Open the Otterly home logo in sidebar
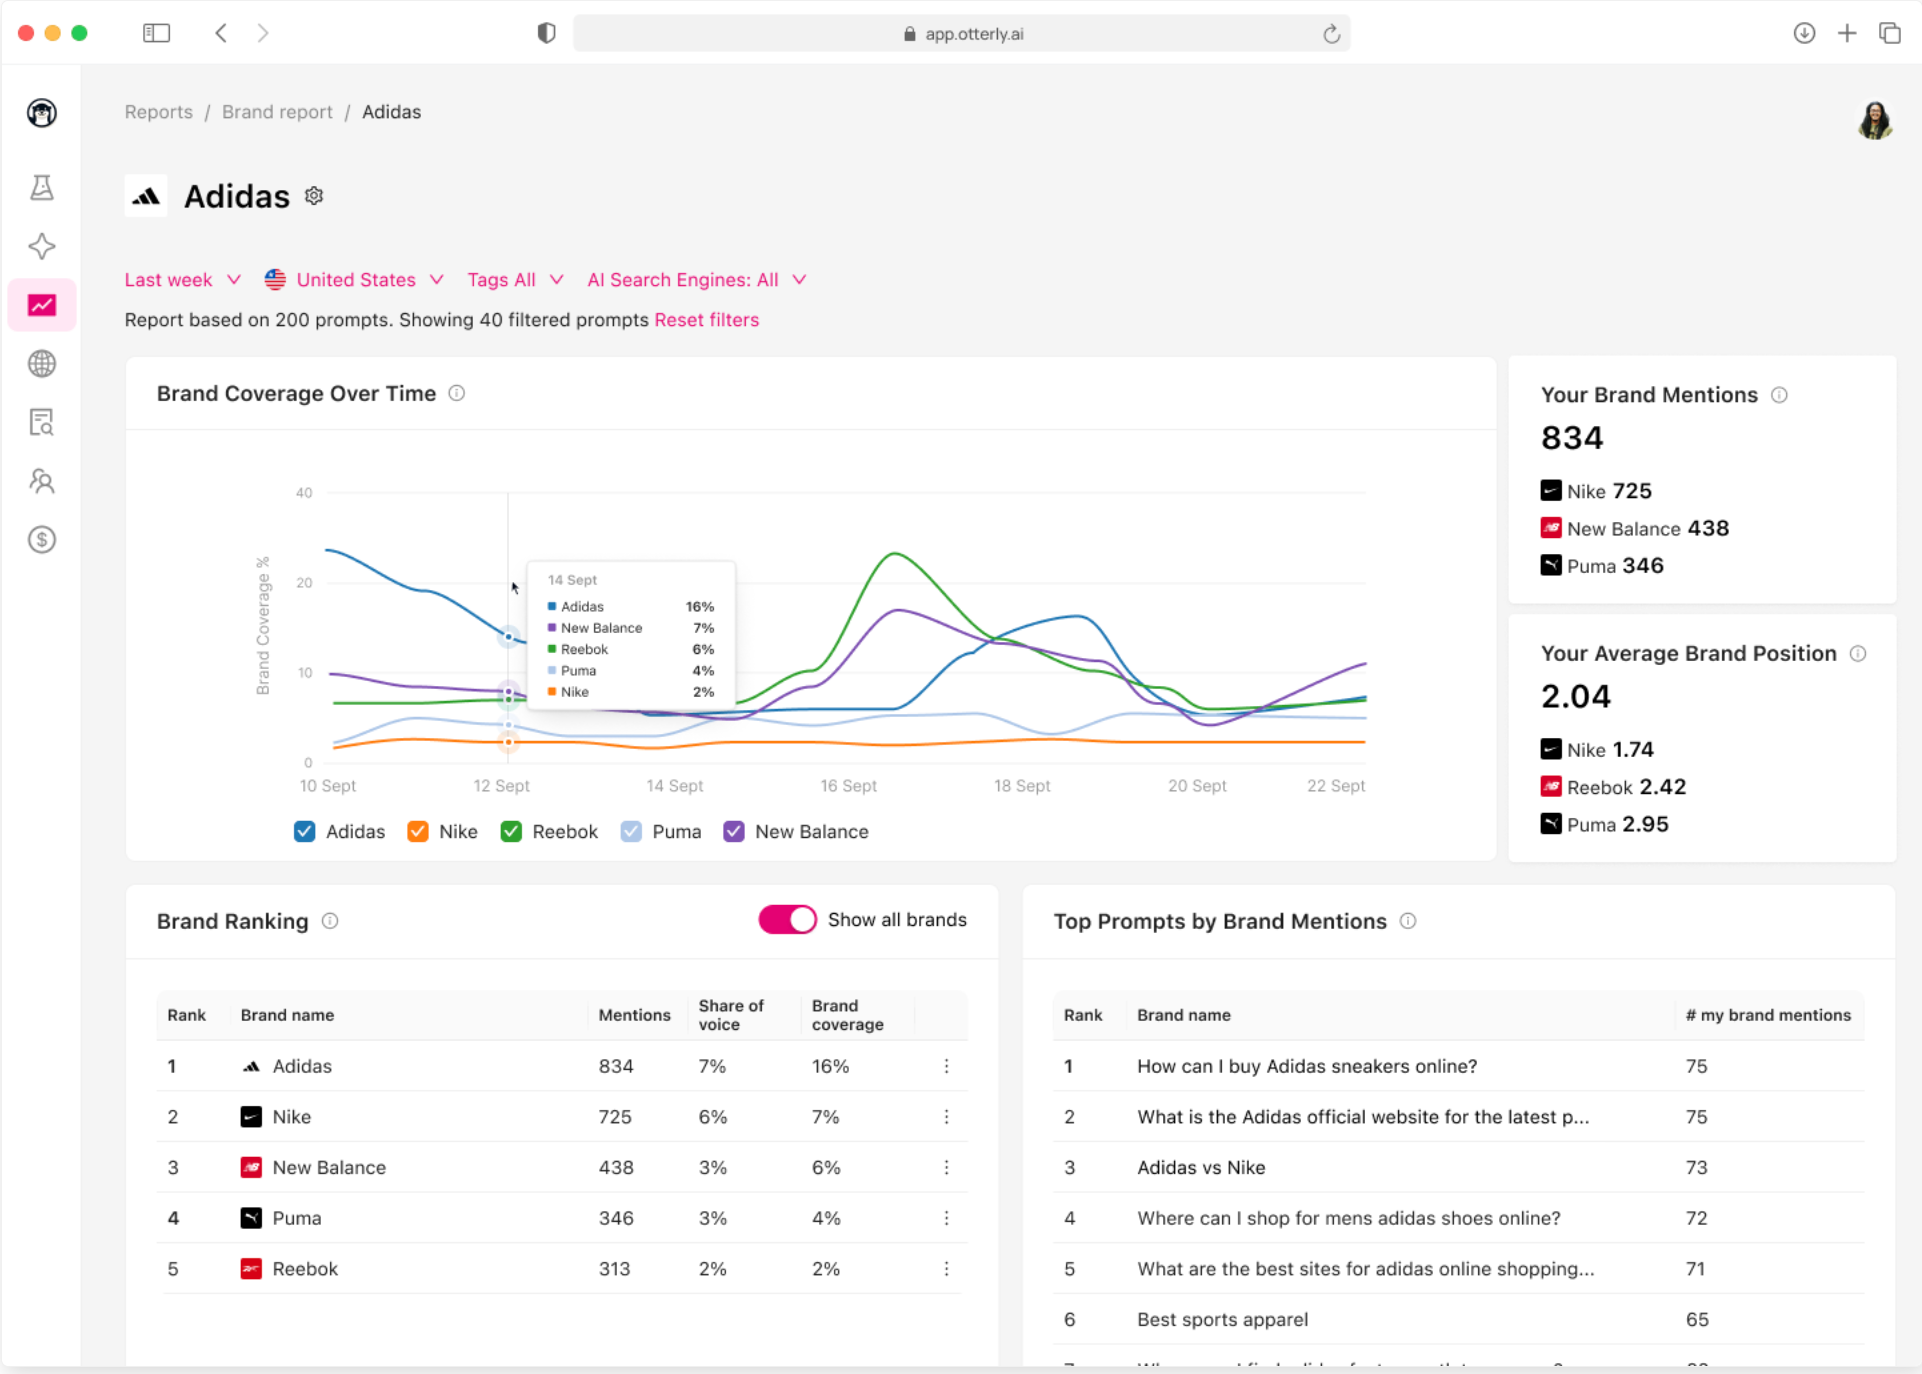This screenshot has height=1374, width=1922. (41, 113)
